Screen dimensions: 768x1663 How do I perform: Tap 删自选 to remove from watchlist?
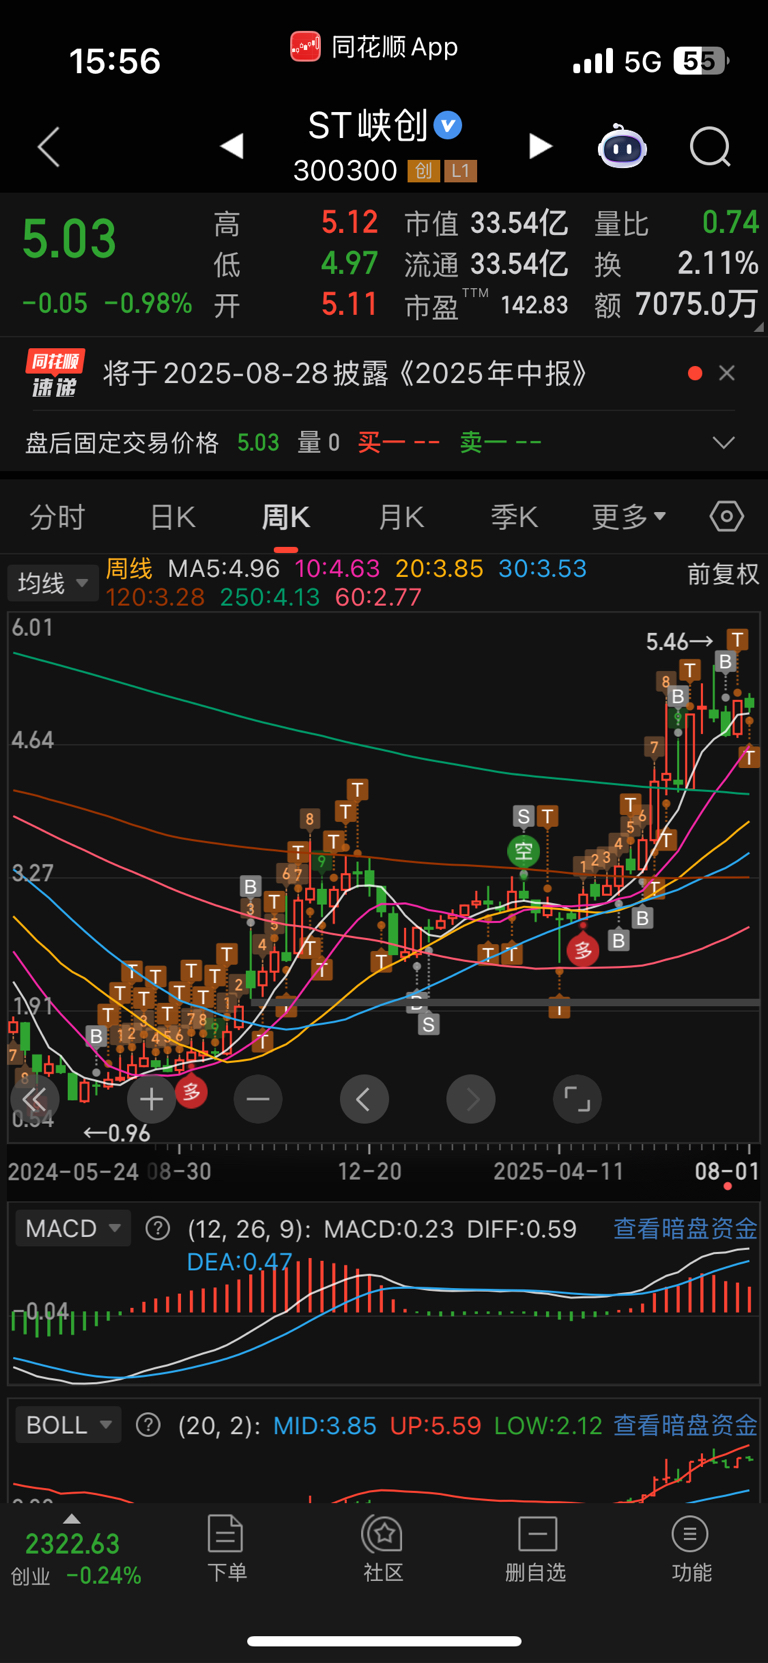[536, 1549]
